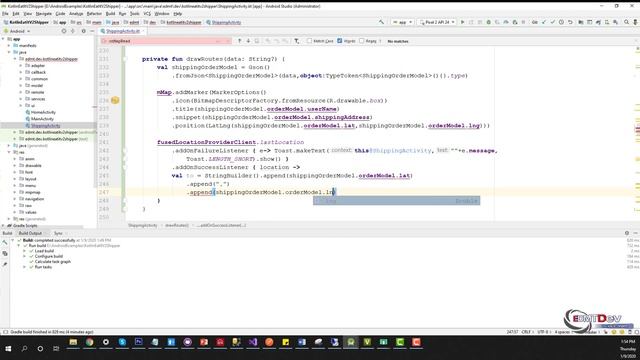The image size is (640, 360).
Task: Run the app with the green play icon
Action: (462, 22)
